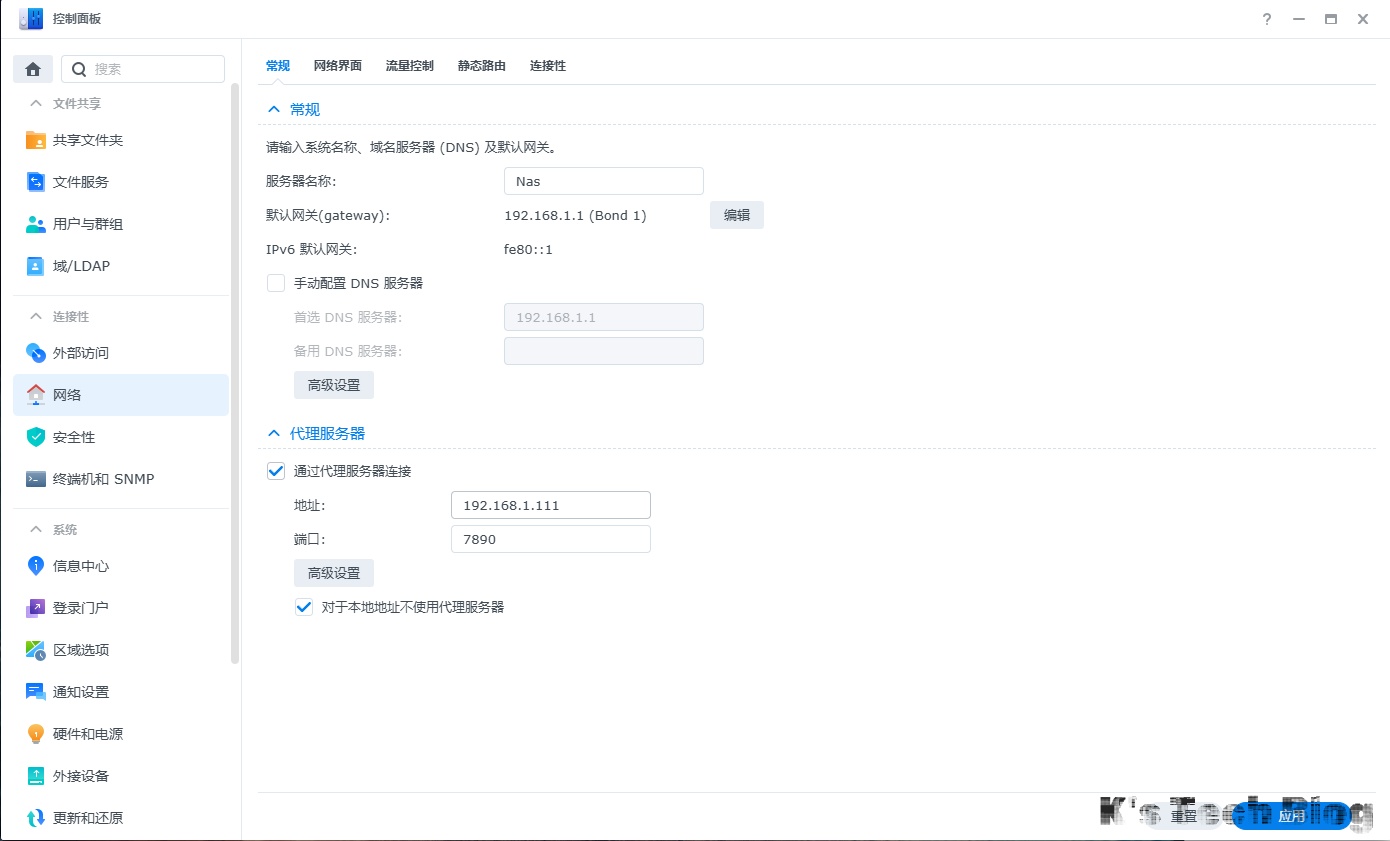
Task: Click the help question mark icon
Action: (1266, 19)
